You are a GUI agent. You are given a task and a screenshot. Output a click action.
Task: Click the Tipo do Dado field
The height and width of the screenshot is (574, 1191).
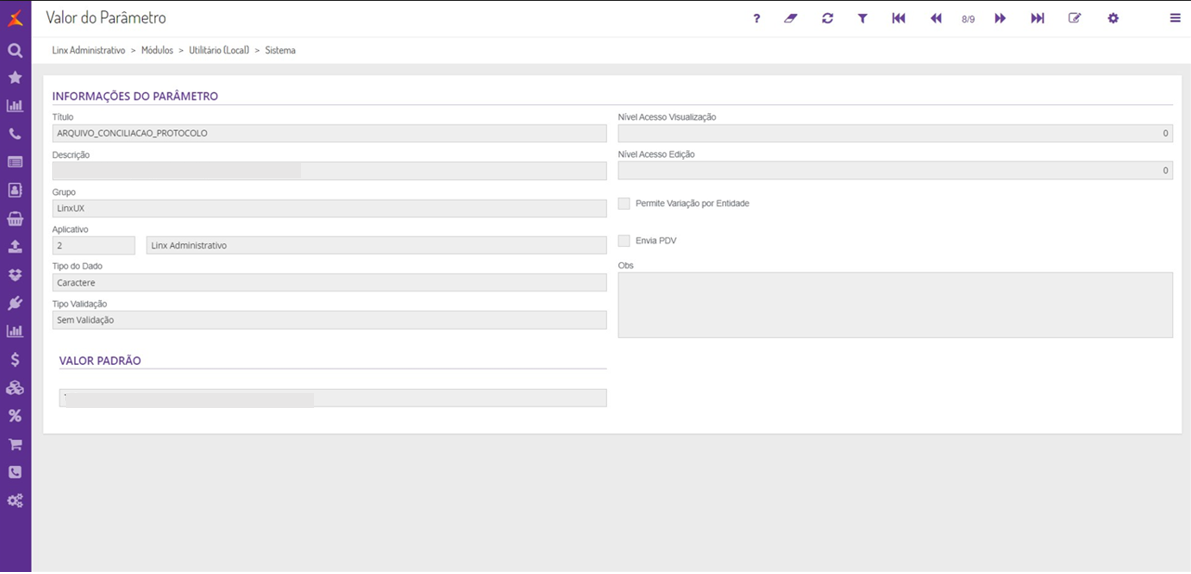[x=330, y=282]
